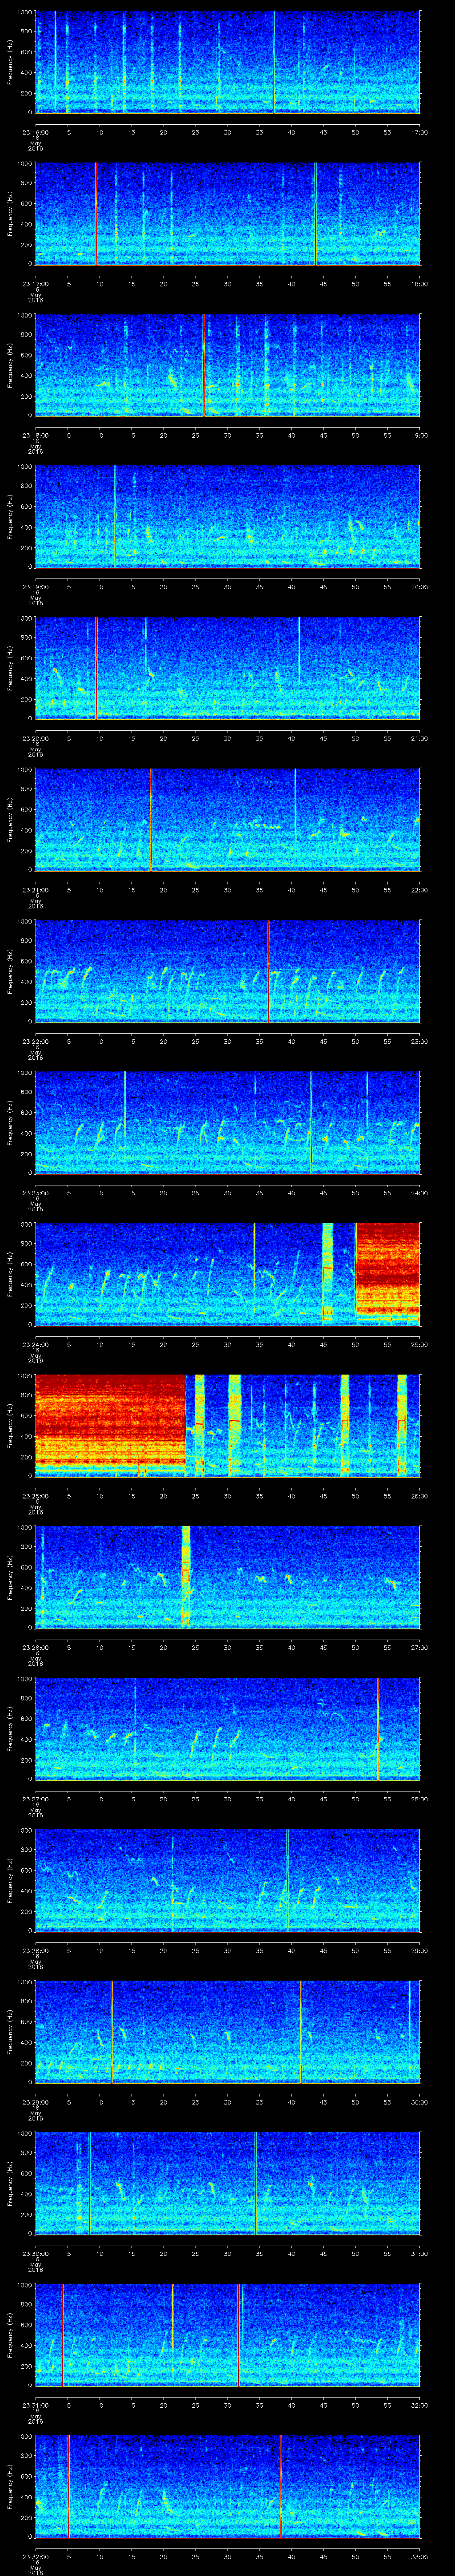Open the spectrogram panel beginning at 23:16:00
The width and height of the screenshot is (455, 2576).
pos(228,62)
